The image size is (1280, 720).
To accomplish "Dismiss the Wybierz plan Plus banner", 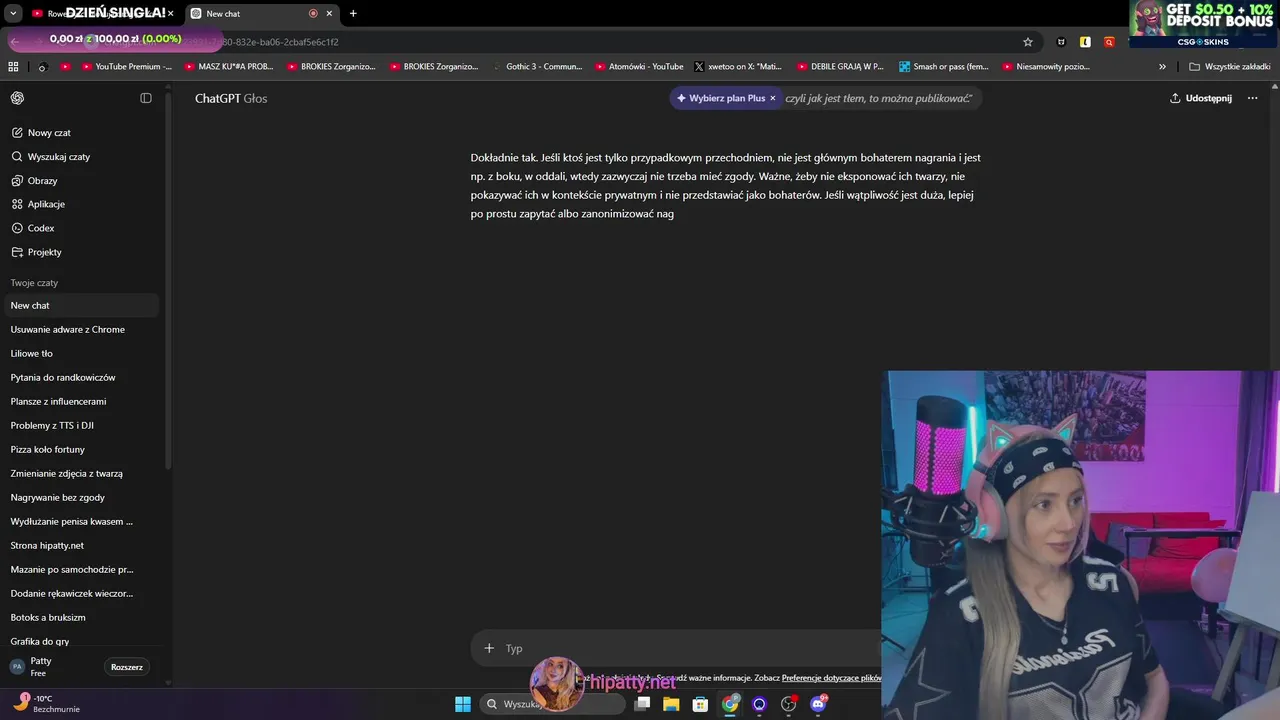I will point(772,98).
